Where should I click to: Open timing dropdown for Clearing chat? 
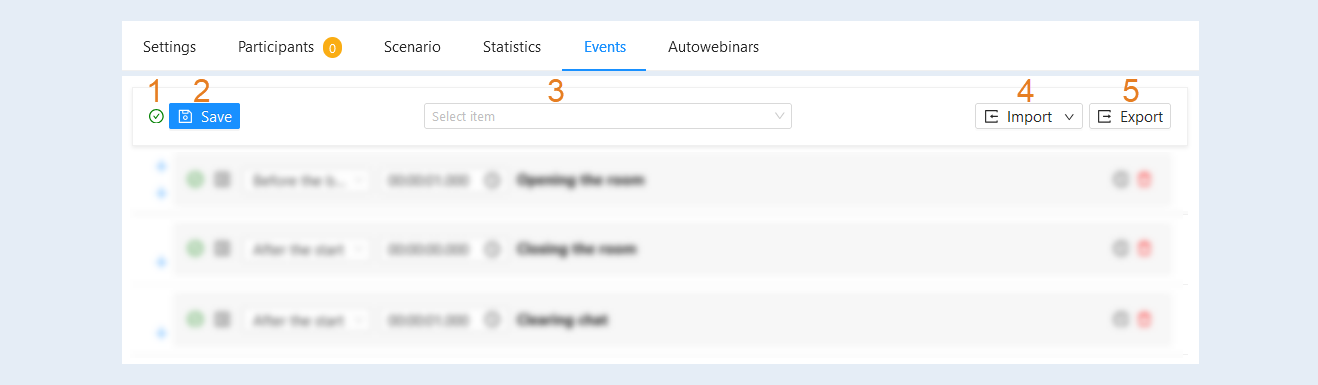(x=307, y=321)
